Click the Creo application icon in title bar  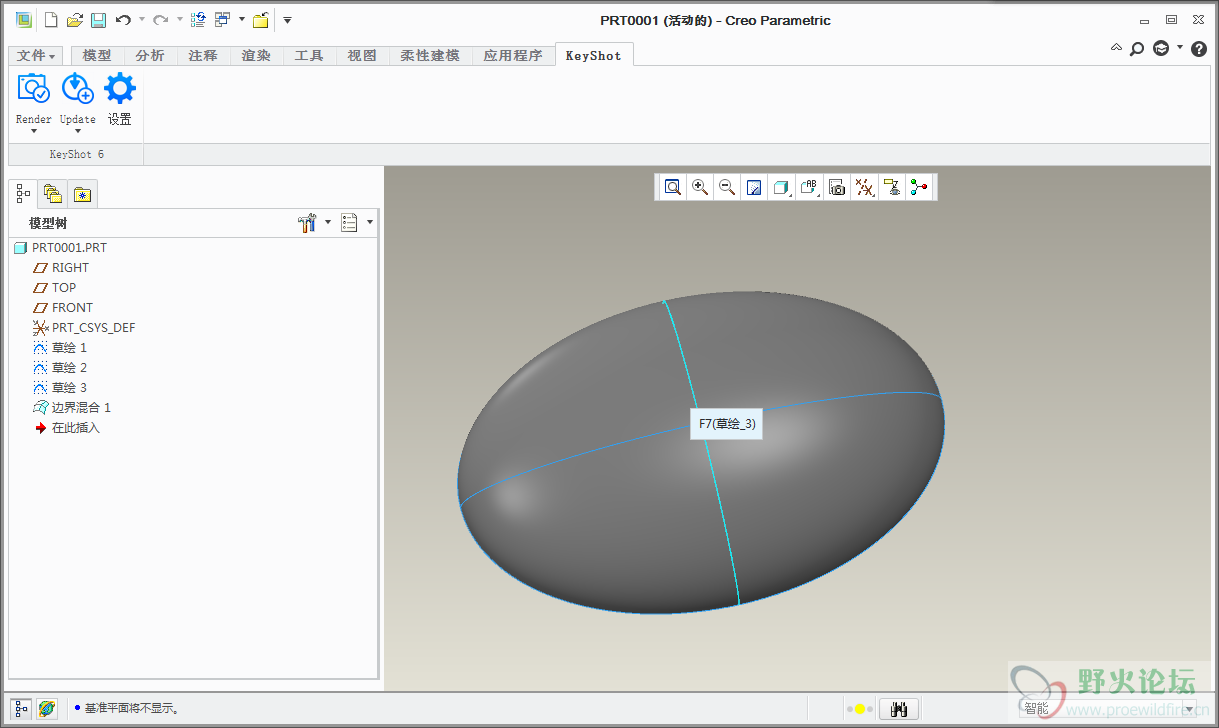coord(23,20)
